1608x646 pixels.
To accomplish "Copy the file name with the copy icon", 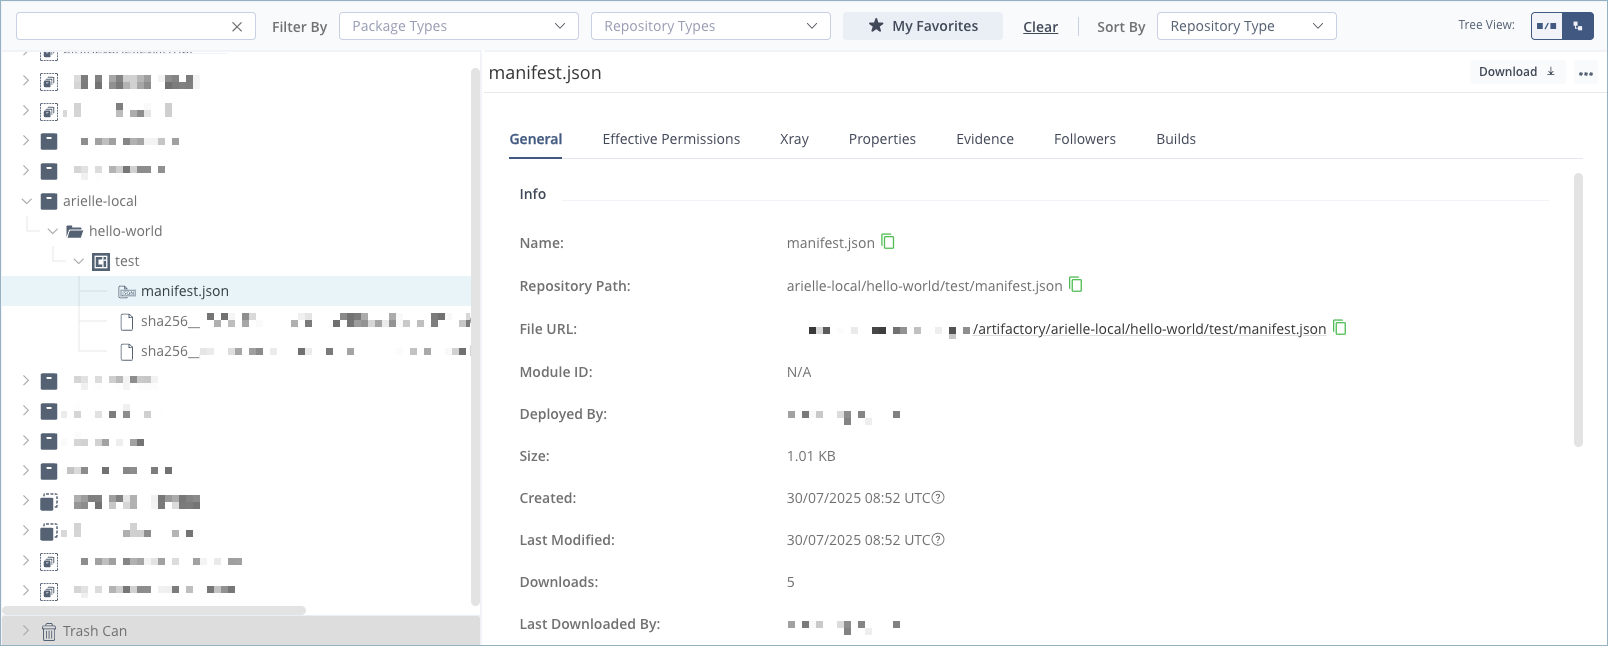I will point(888,242).
